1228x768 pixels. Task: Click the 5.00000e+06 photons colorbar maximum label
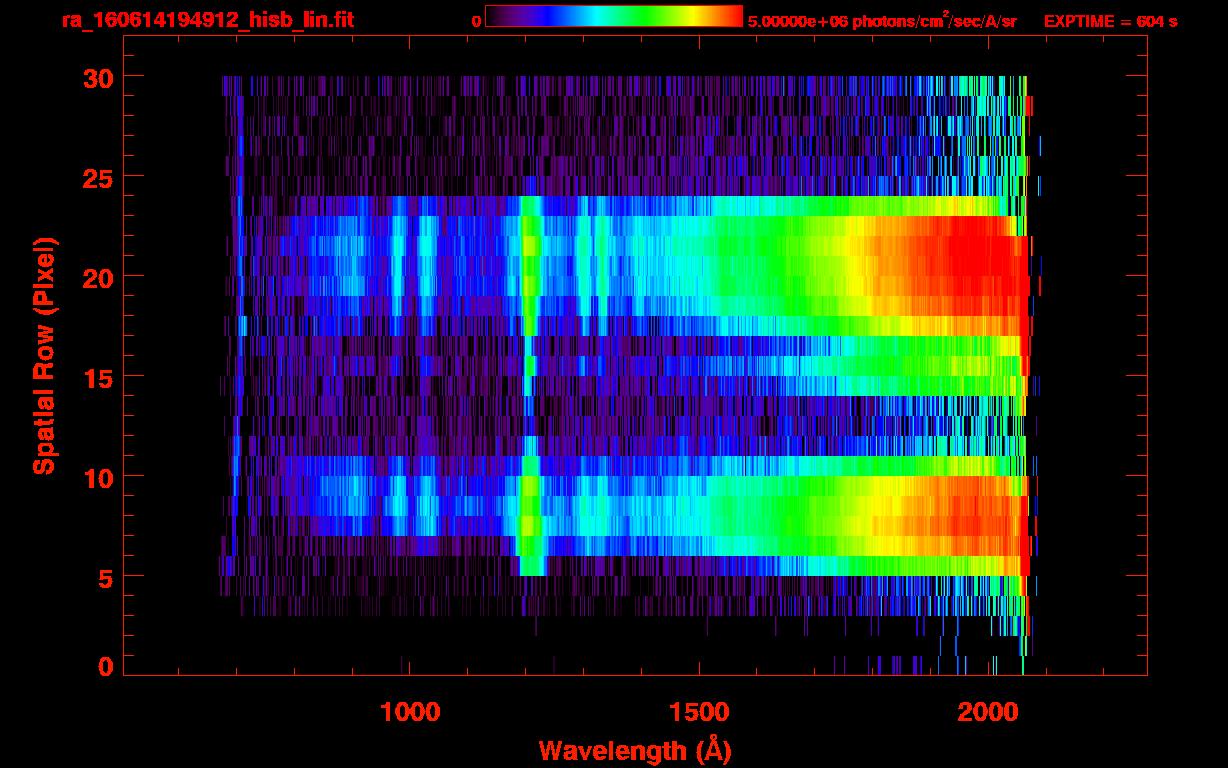coord(882,21)
